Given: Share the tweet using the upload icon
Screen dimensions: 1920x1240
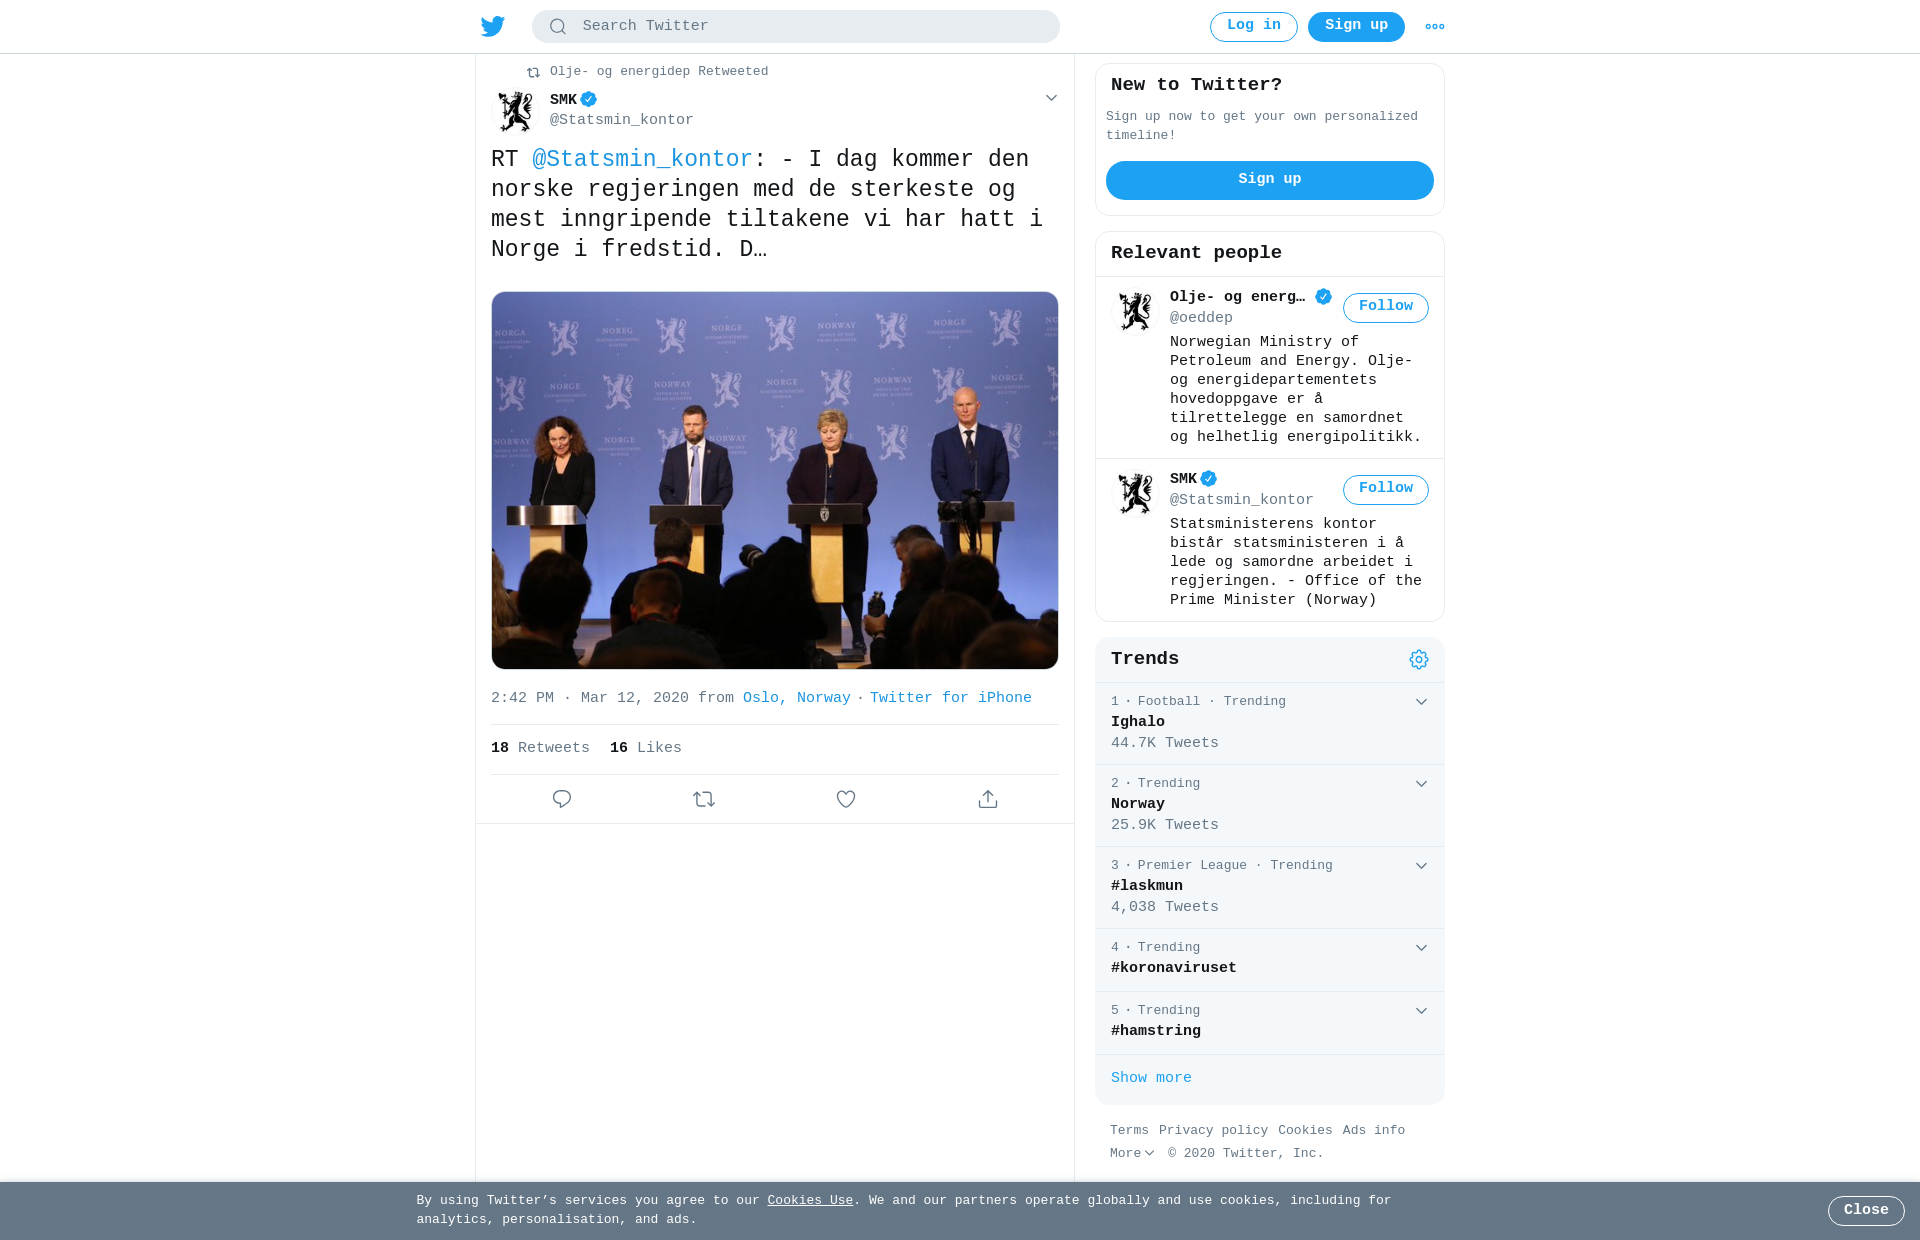Looking at the screenshot, I should [988, 799].
